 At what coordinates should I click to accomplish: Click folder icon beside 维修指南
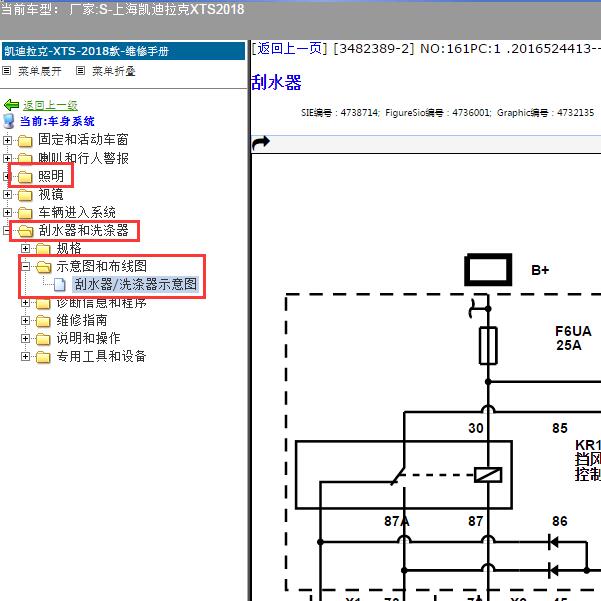click(x=43, y=321)
